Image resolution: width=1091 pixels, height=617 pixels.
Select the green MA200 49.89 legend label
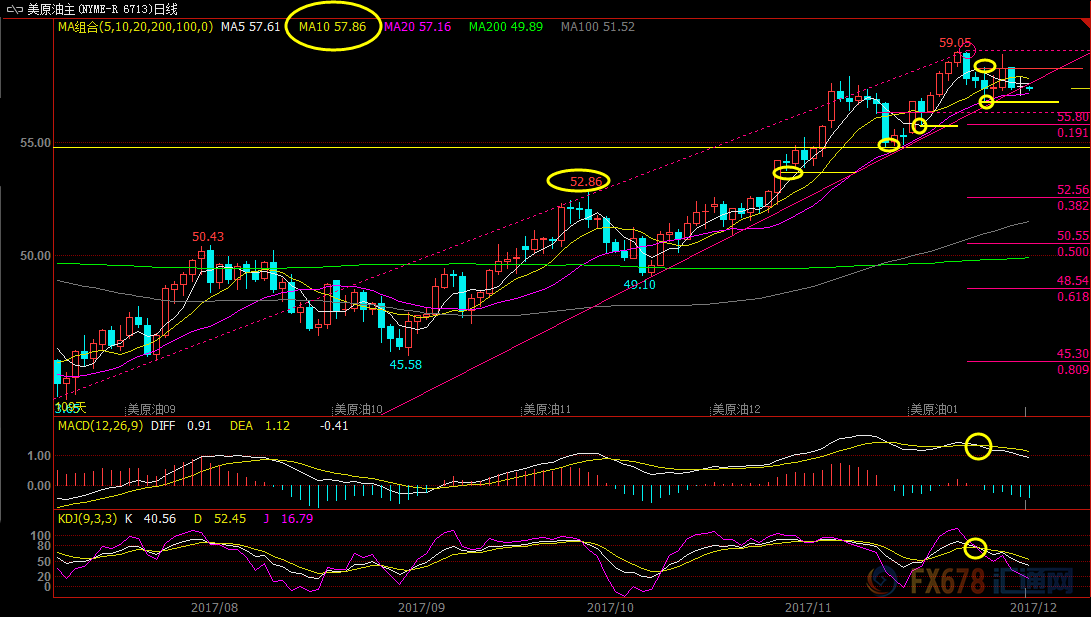(506, 27)
